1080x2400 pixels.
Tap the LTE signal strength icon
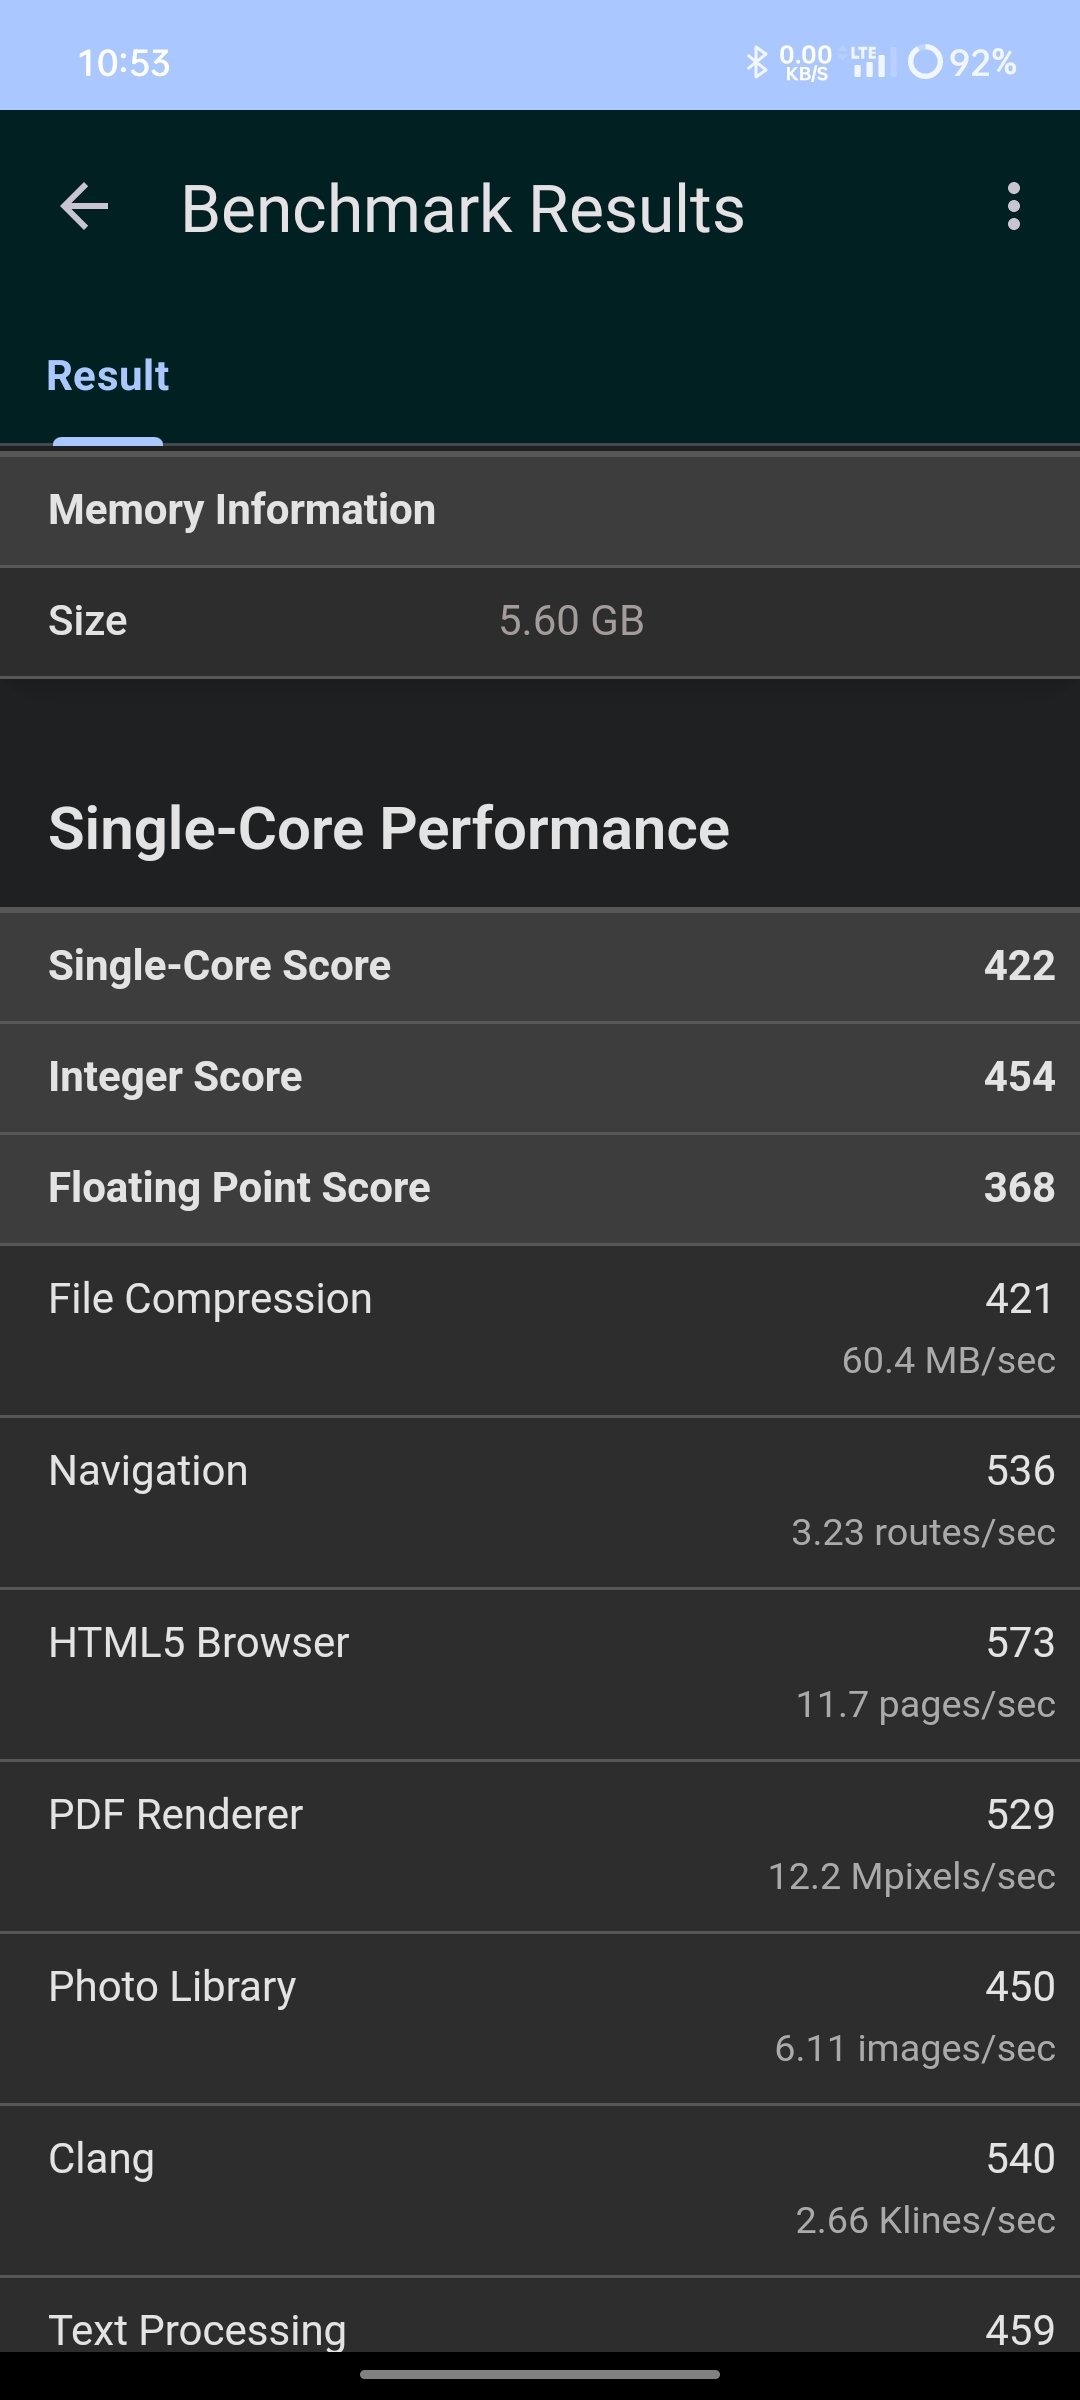(x=871, y=62)
